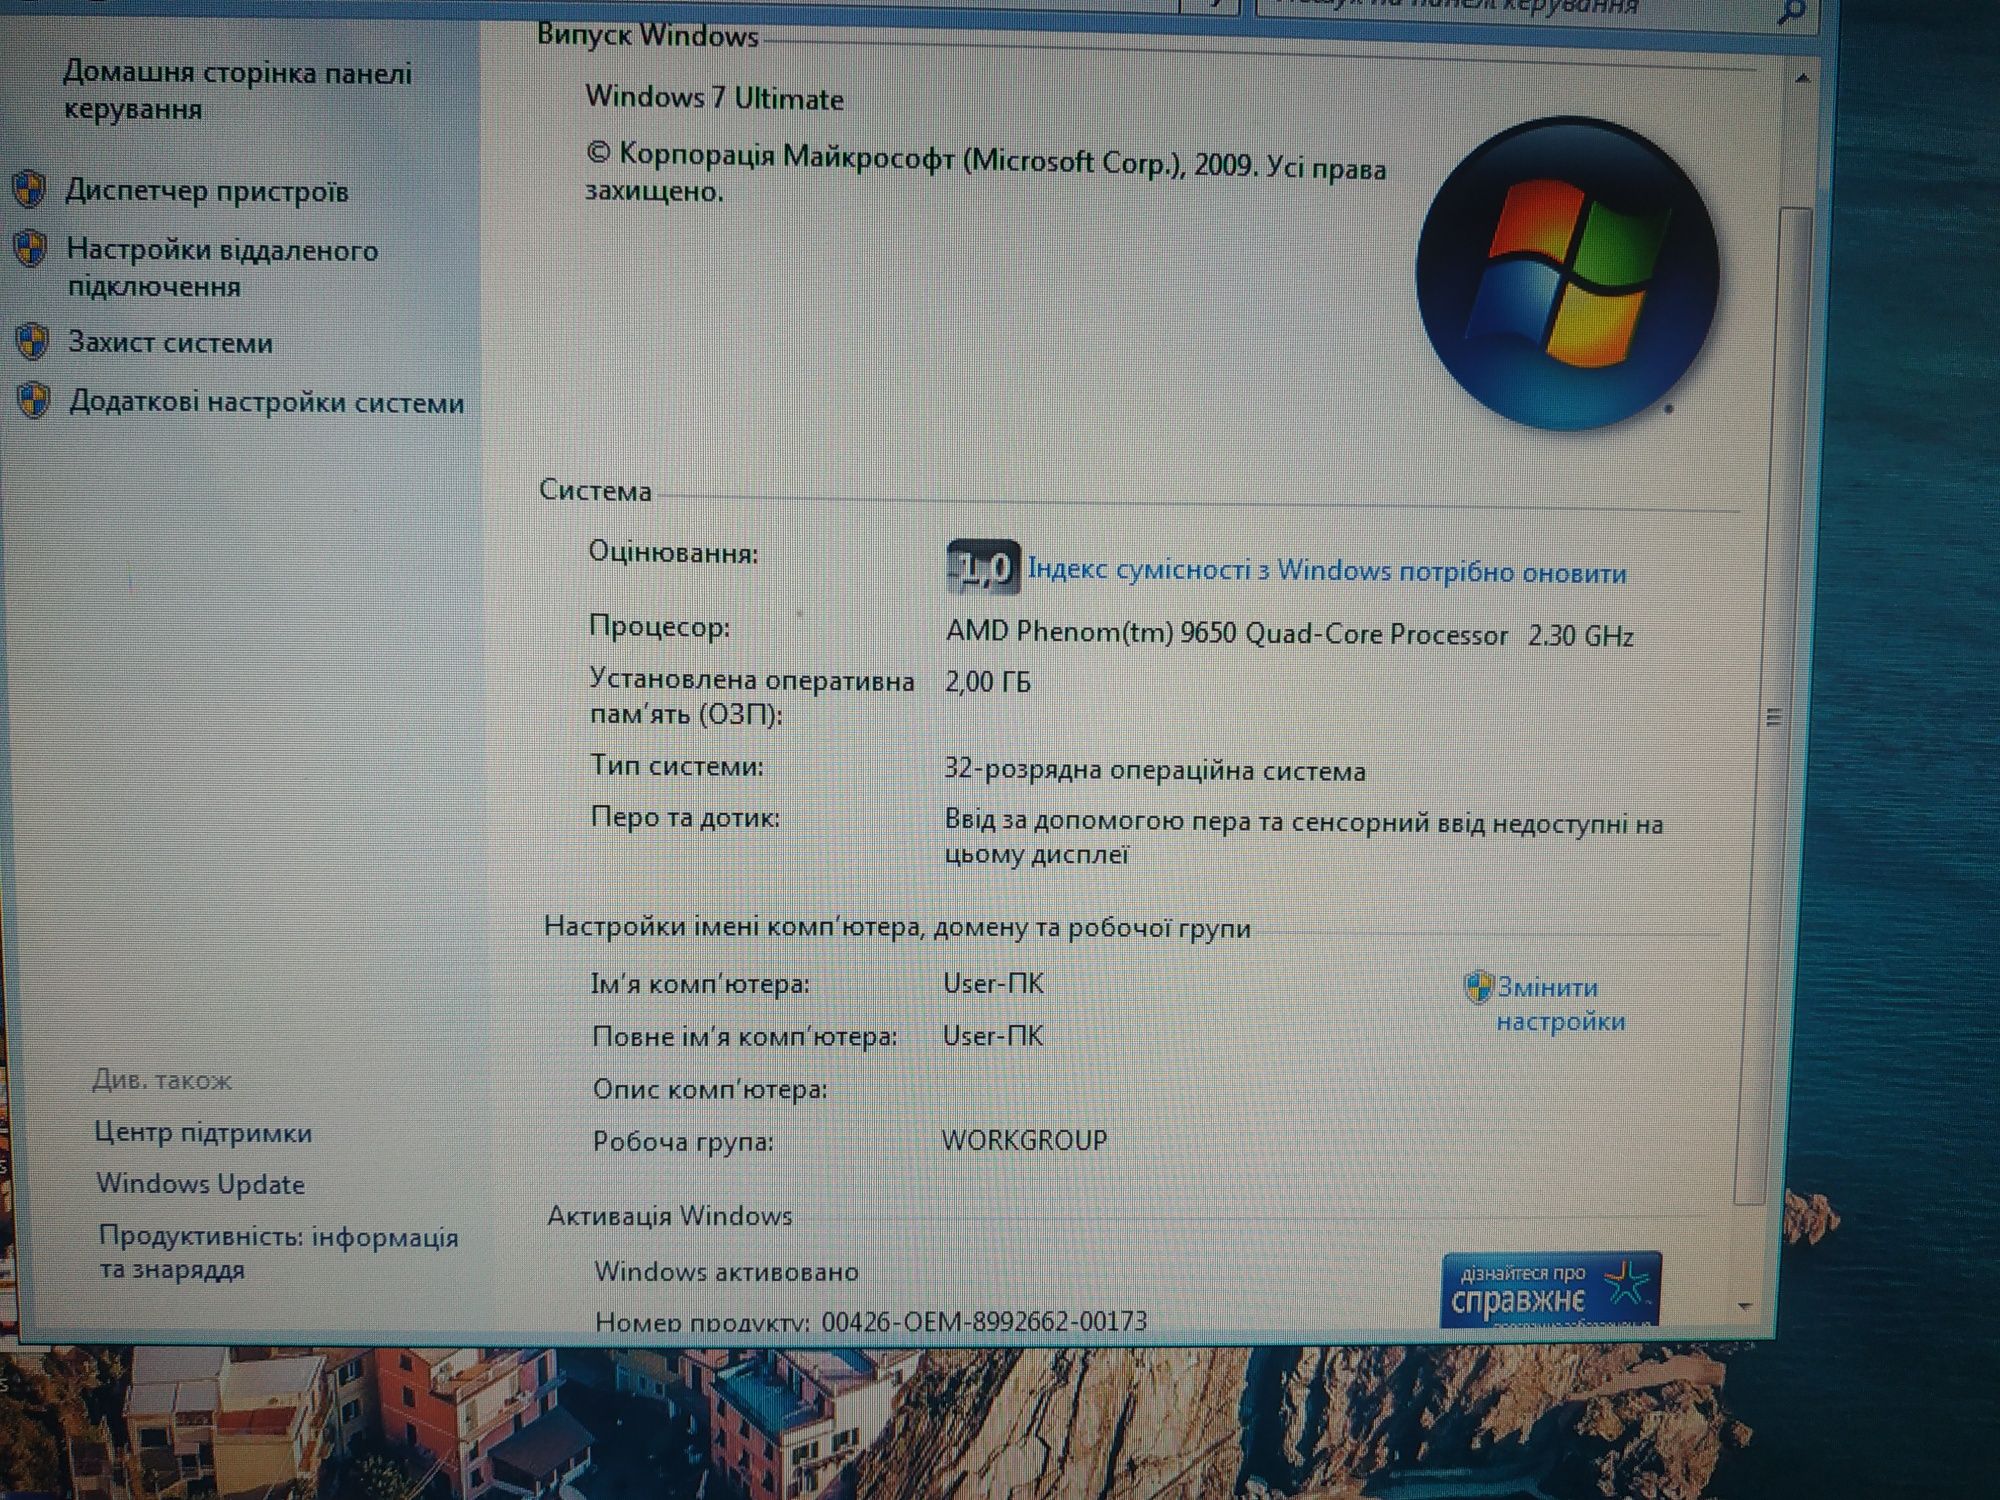Image resolution: width=2000 pixels, height=1500 pixels.
Task: Click shield icon beside Настройки віддаленого підключення
Action: [x=31, y=248]
